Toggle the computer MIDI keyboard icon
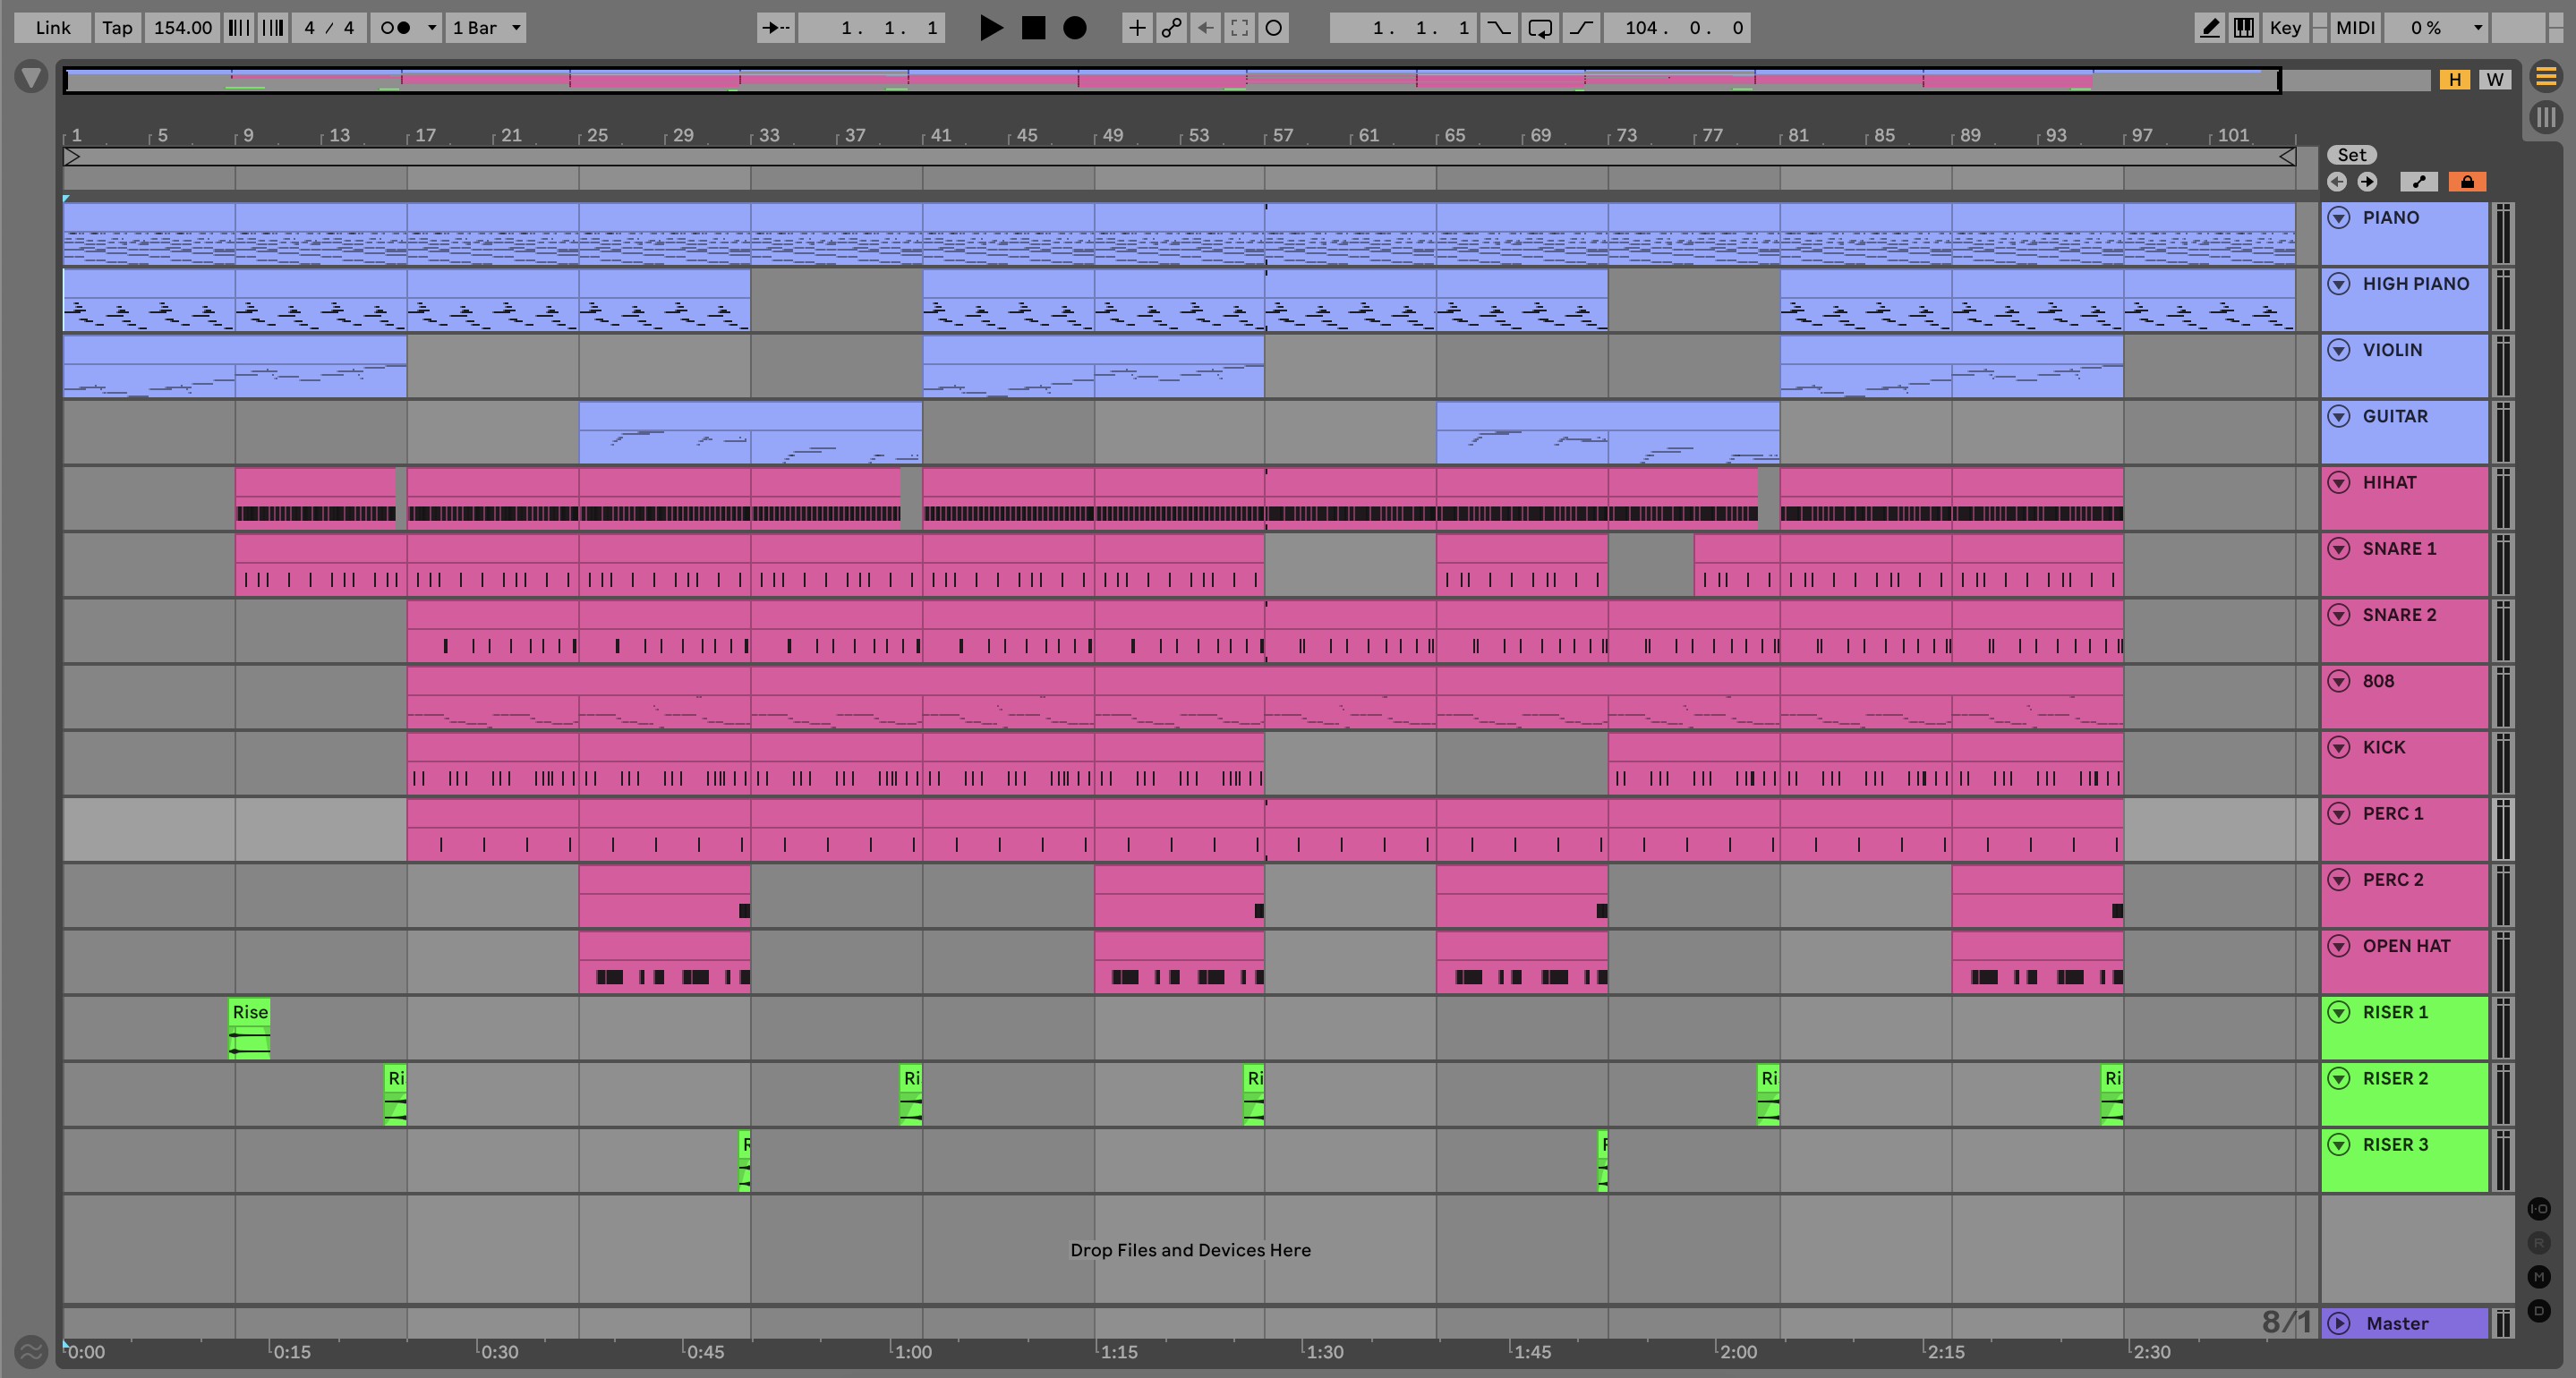 point(2243,28)
